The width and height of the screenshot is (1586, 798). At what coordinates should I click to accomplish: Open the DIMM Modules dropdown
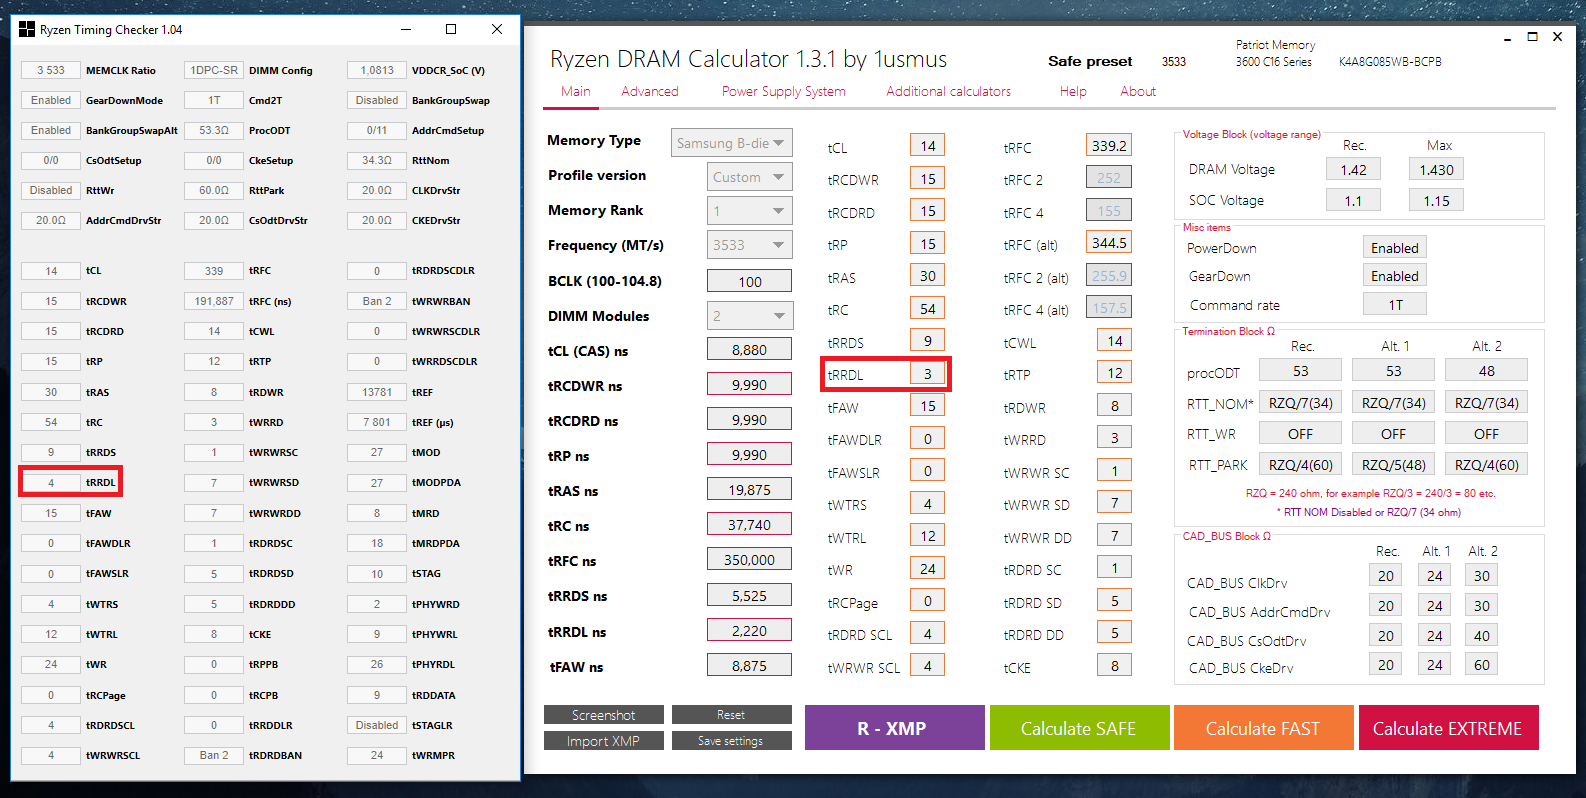750,316
